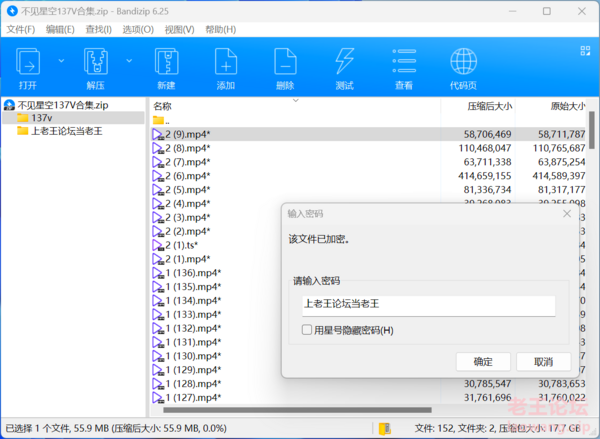Viewport: 600px width, 439px height.
Task: Select file name 1 (131).mp4
Action: [x=193, y=342]
